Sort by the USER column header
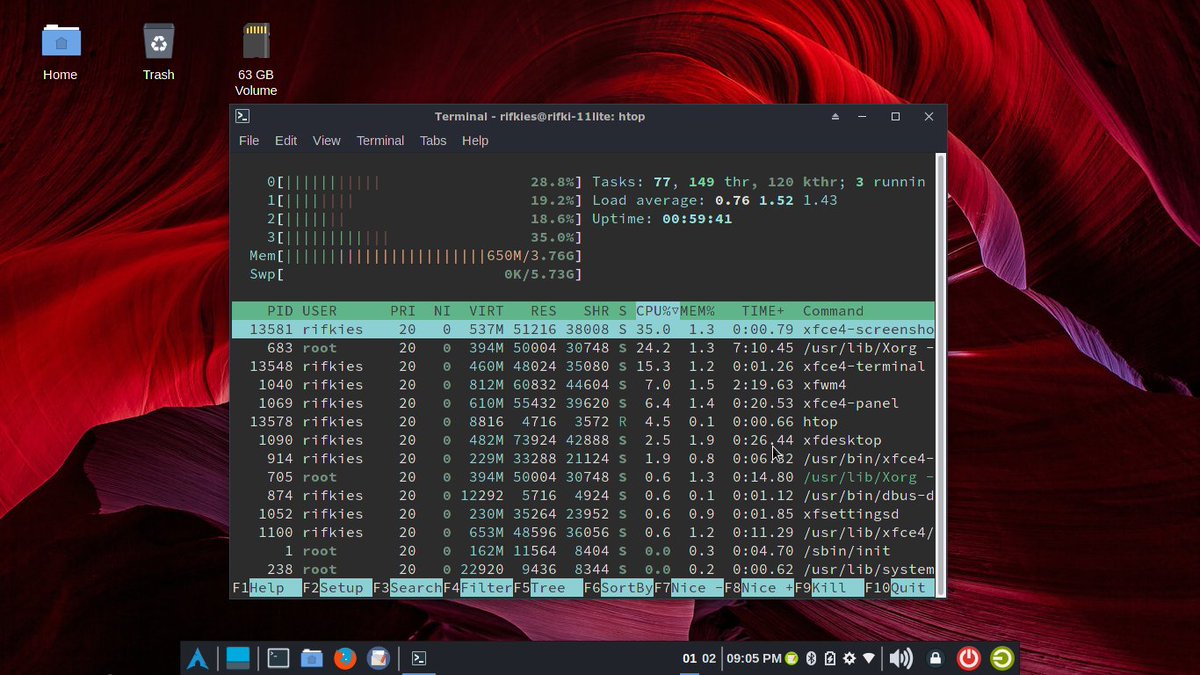 point(320,311)
